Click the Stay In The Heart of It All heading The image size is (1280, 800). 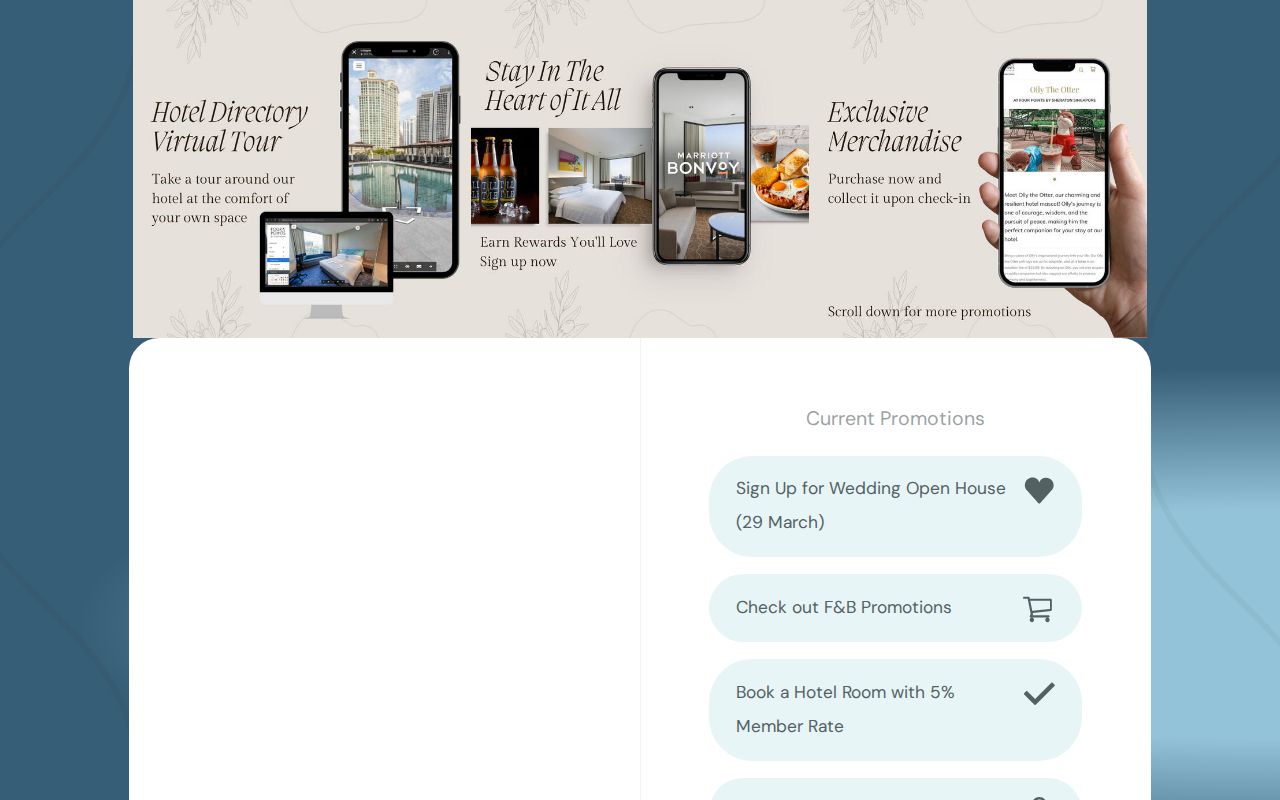(x=553, y=86)
